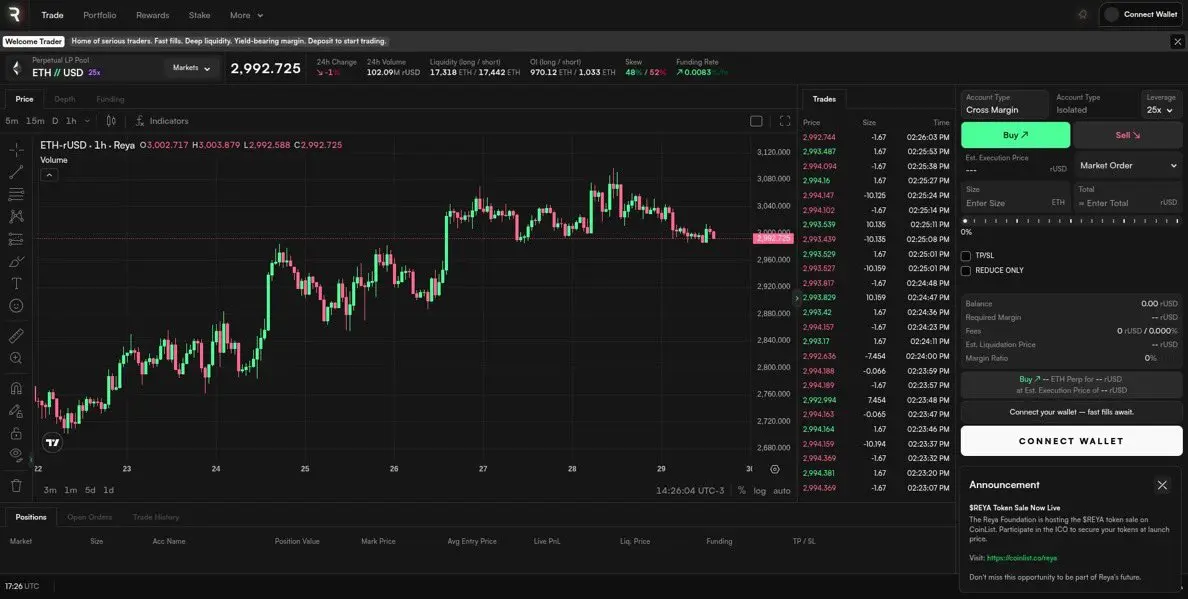Switch to the Open Orders tab
This screenshot has width=1188, height=599.
point(89,517)
